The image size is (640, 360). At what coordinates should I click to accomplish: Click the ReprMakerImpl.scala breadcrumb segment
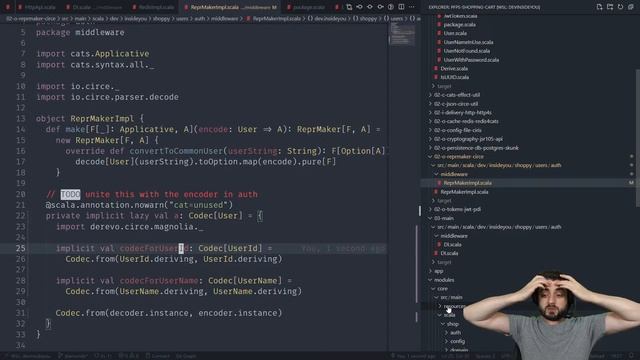(273, 19)
